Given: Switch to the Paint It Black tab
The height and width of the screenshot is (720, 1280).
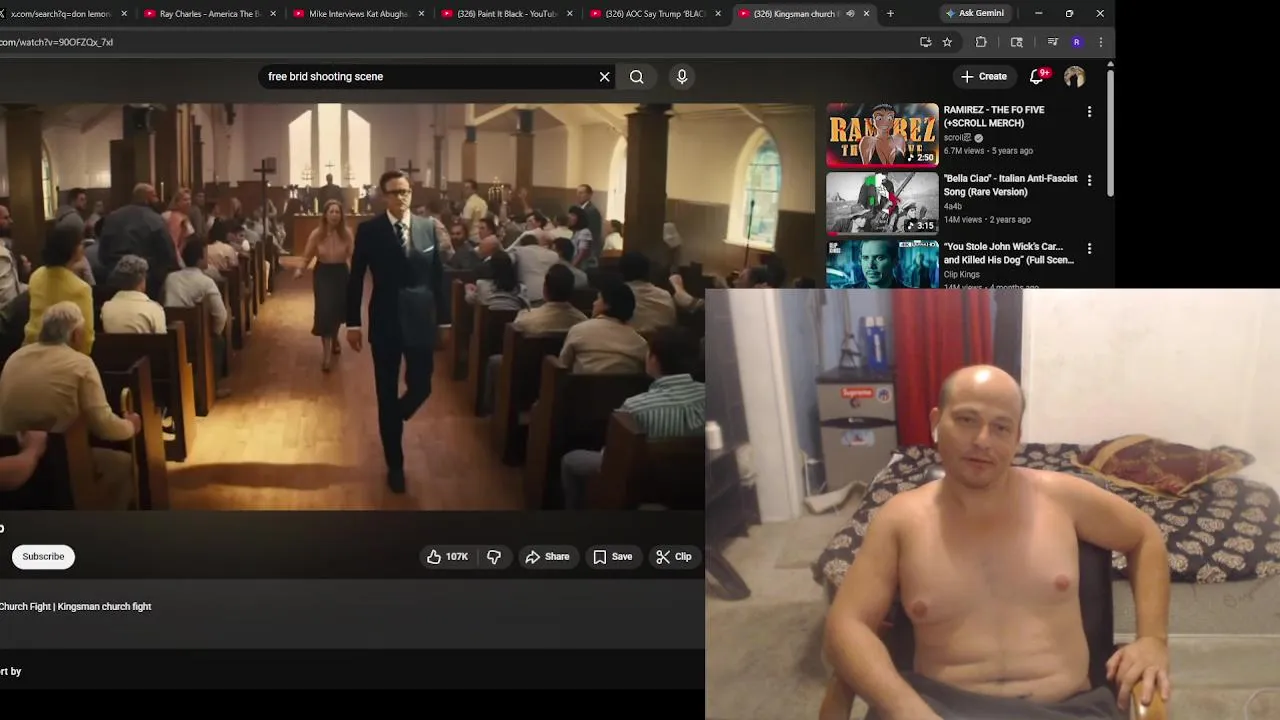Looking at the screenshot, I should click(506, 14).
